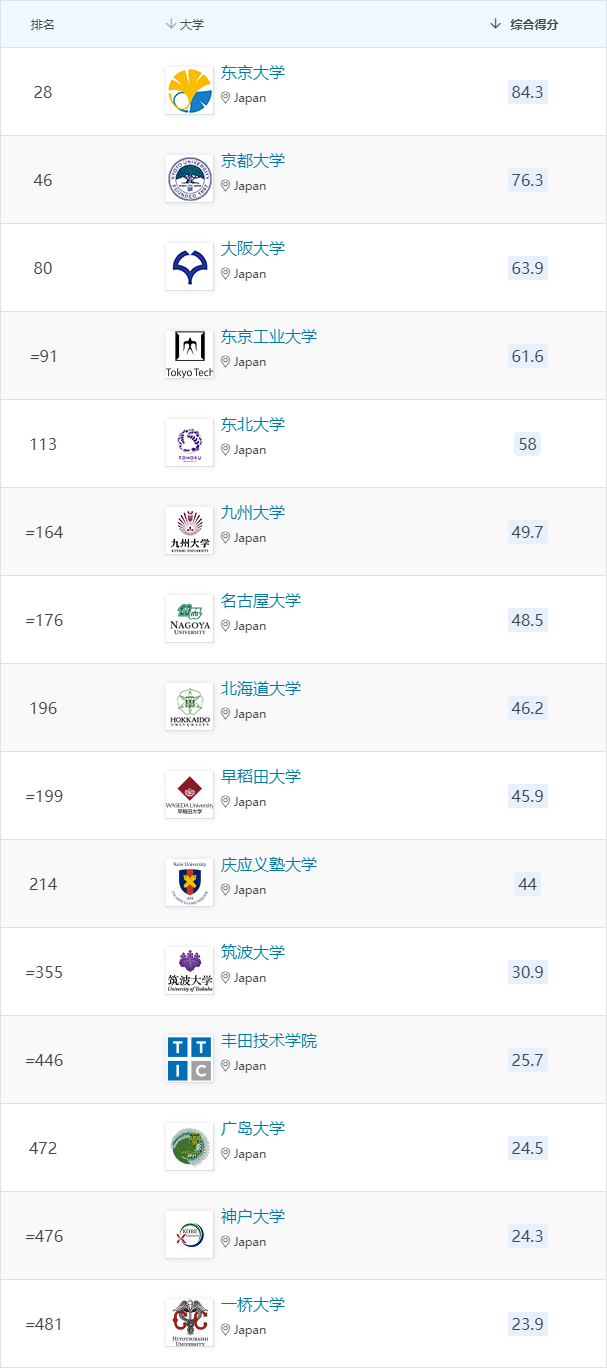Sort by 大学 column header arrow
Image resolution: width=607 pixels, height=1368 pixels.
click(x=171, y=24)
